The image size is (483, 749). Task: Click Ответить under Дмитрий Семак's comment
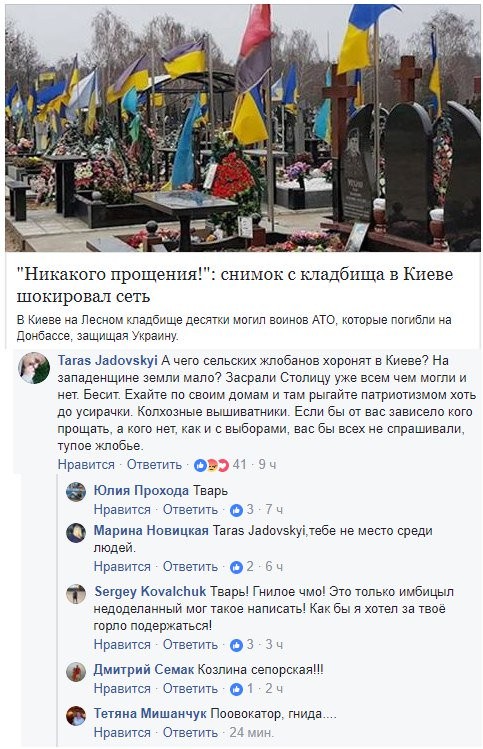[x=190, y=689]
